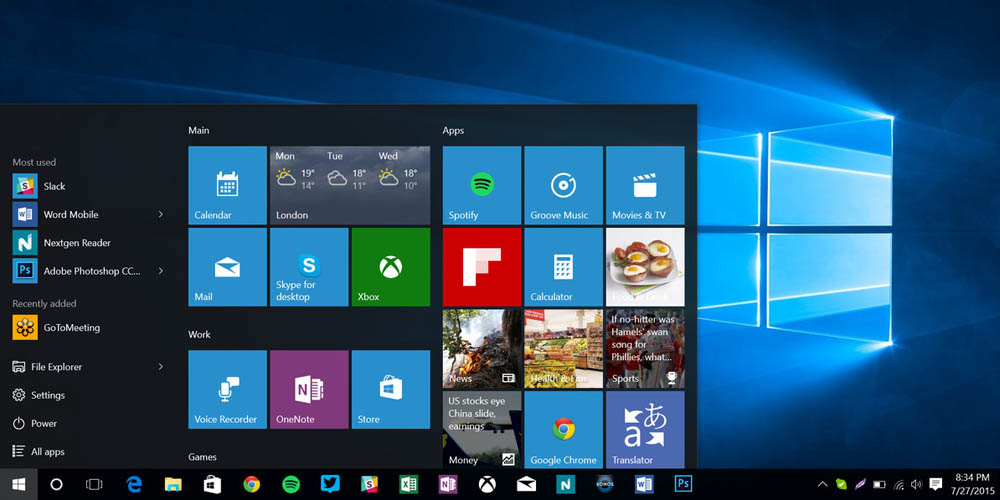Open Spotify from the taskbar
The height and width of the screenshot is (500, 1000).
(x=291, y=485)
